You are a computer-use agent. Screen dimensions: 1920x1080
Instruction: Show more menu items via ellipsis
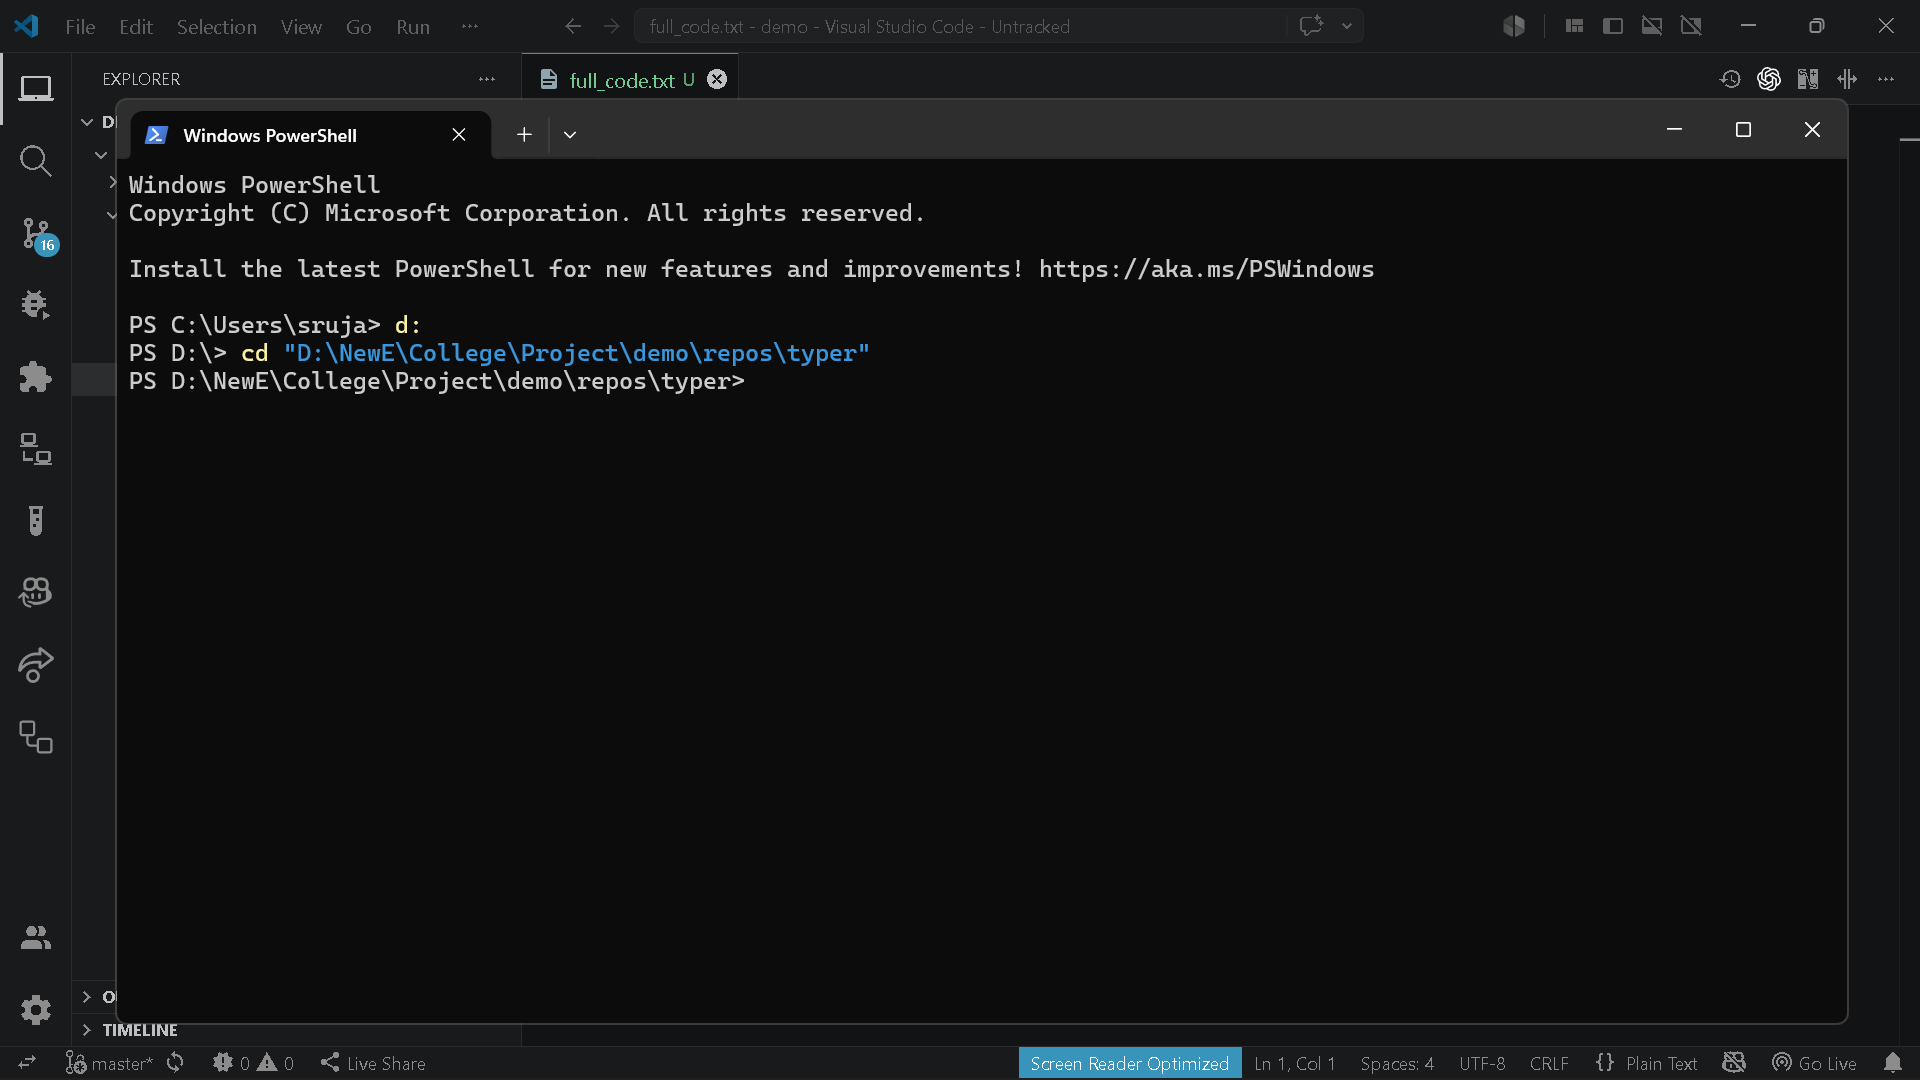[x=470, y=27]
